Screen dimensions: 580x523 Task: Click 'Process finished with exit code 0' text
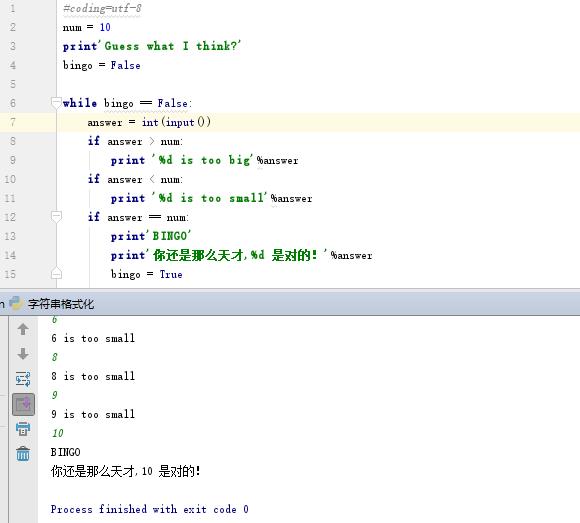click(x=149, y=509)
